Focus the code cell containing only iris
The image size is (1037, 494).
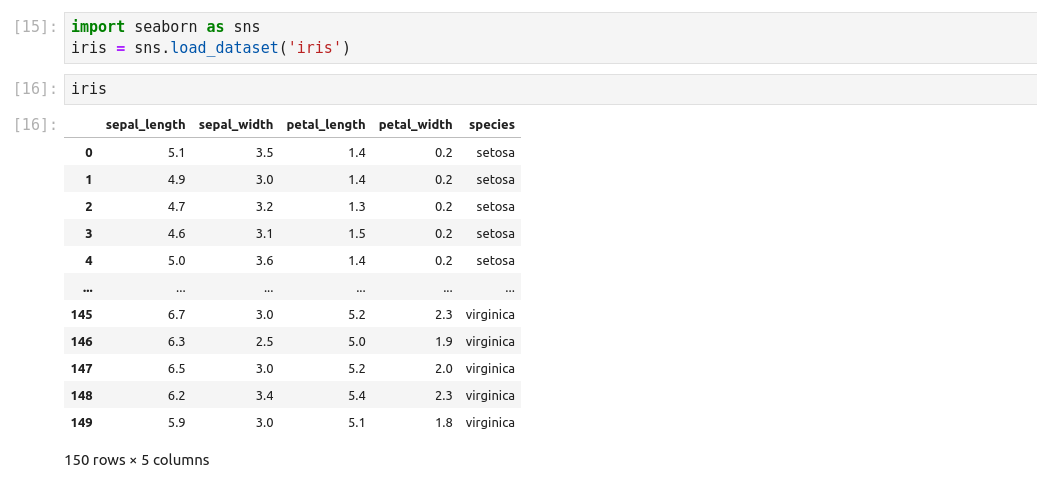tap(550, 89)
